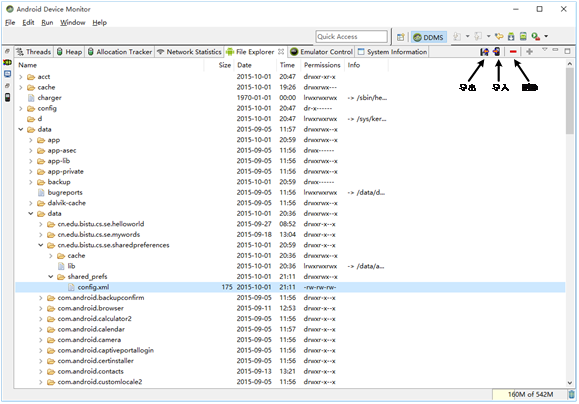Expand the dalvik-cache folder
The width and height of the screenshot is (579, 404).
31,203
